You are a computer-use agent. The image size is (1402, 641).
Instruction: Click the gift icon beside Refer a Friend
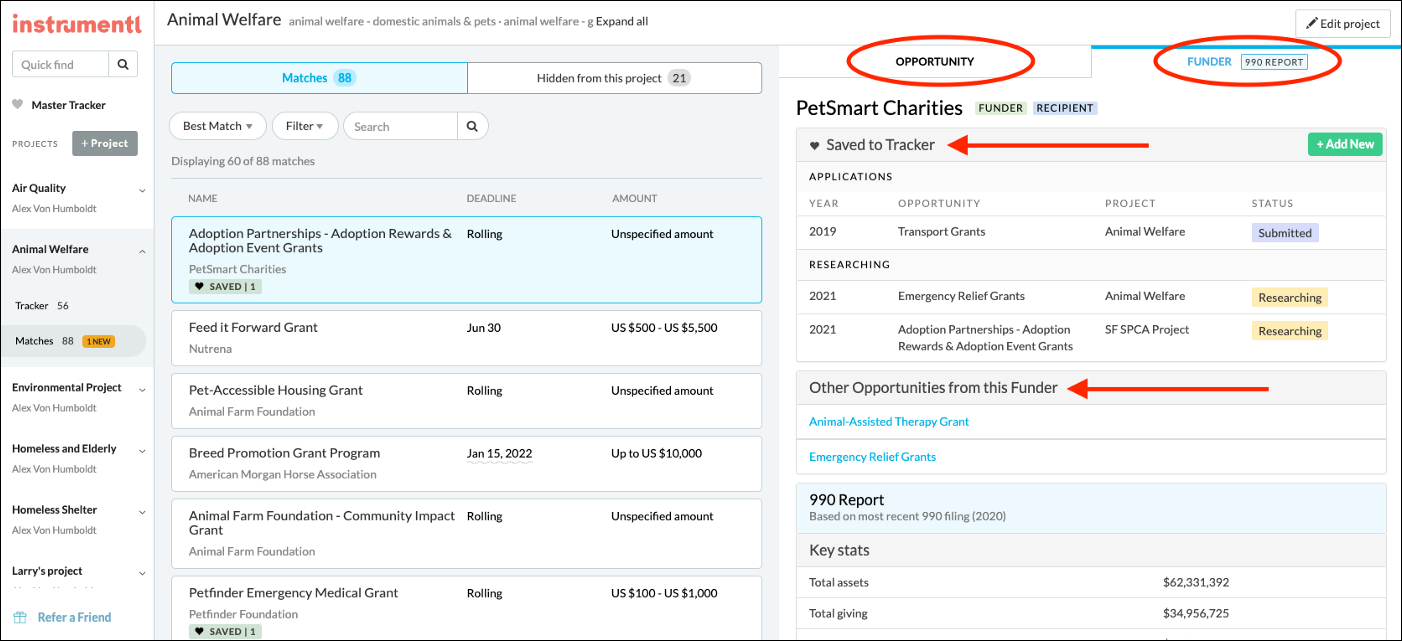pyautogui.click(x=19, y=617)
